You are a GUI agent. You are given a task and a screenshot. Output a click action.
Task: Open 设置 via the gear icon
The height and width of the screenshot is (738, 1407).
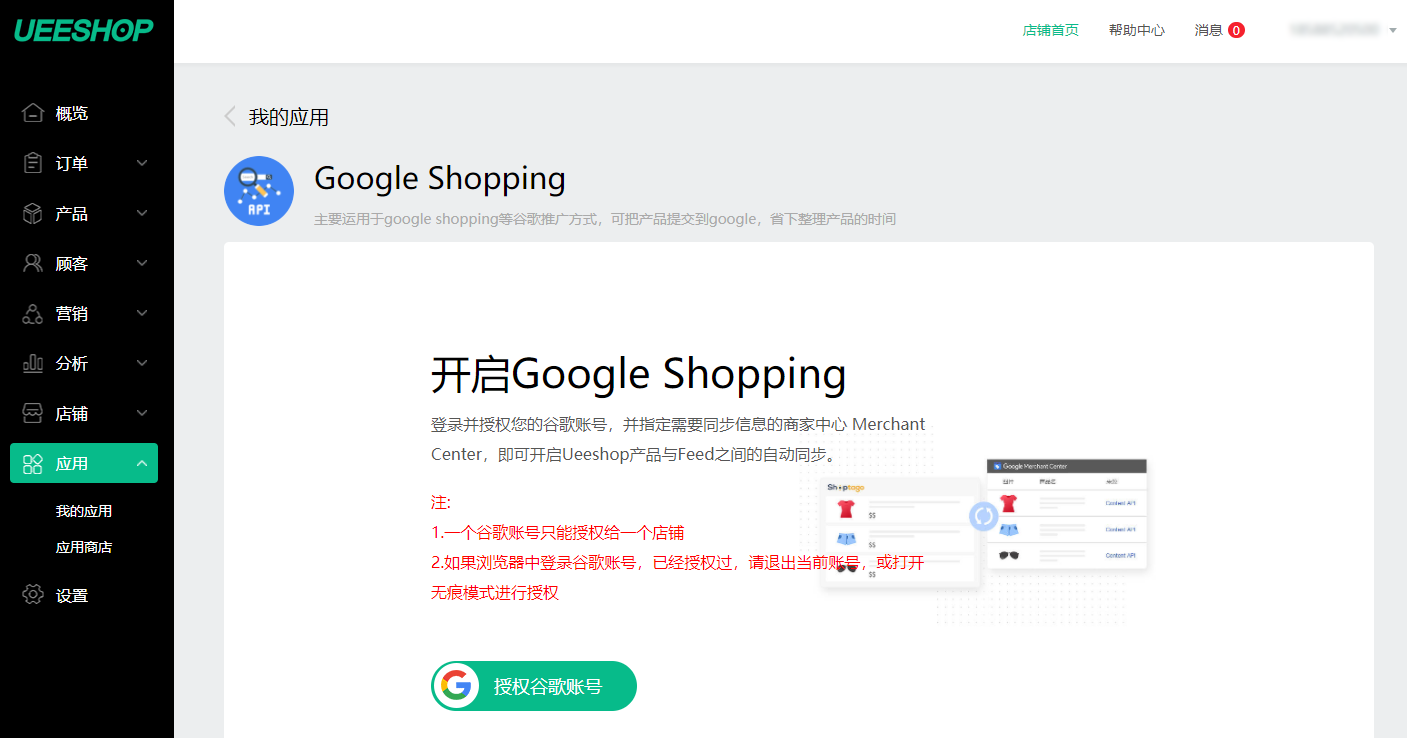[x=33, y=595]
